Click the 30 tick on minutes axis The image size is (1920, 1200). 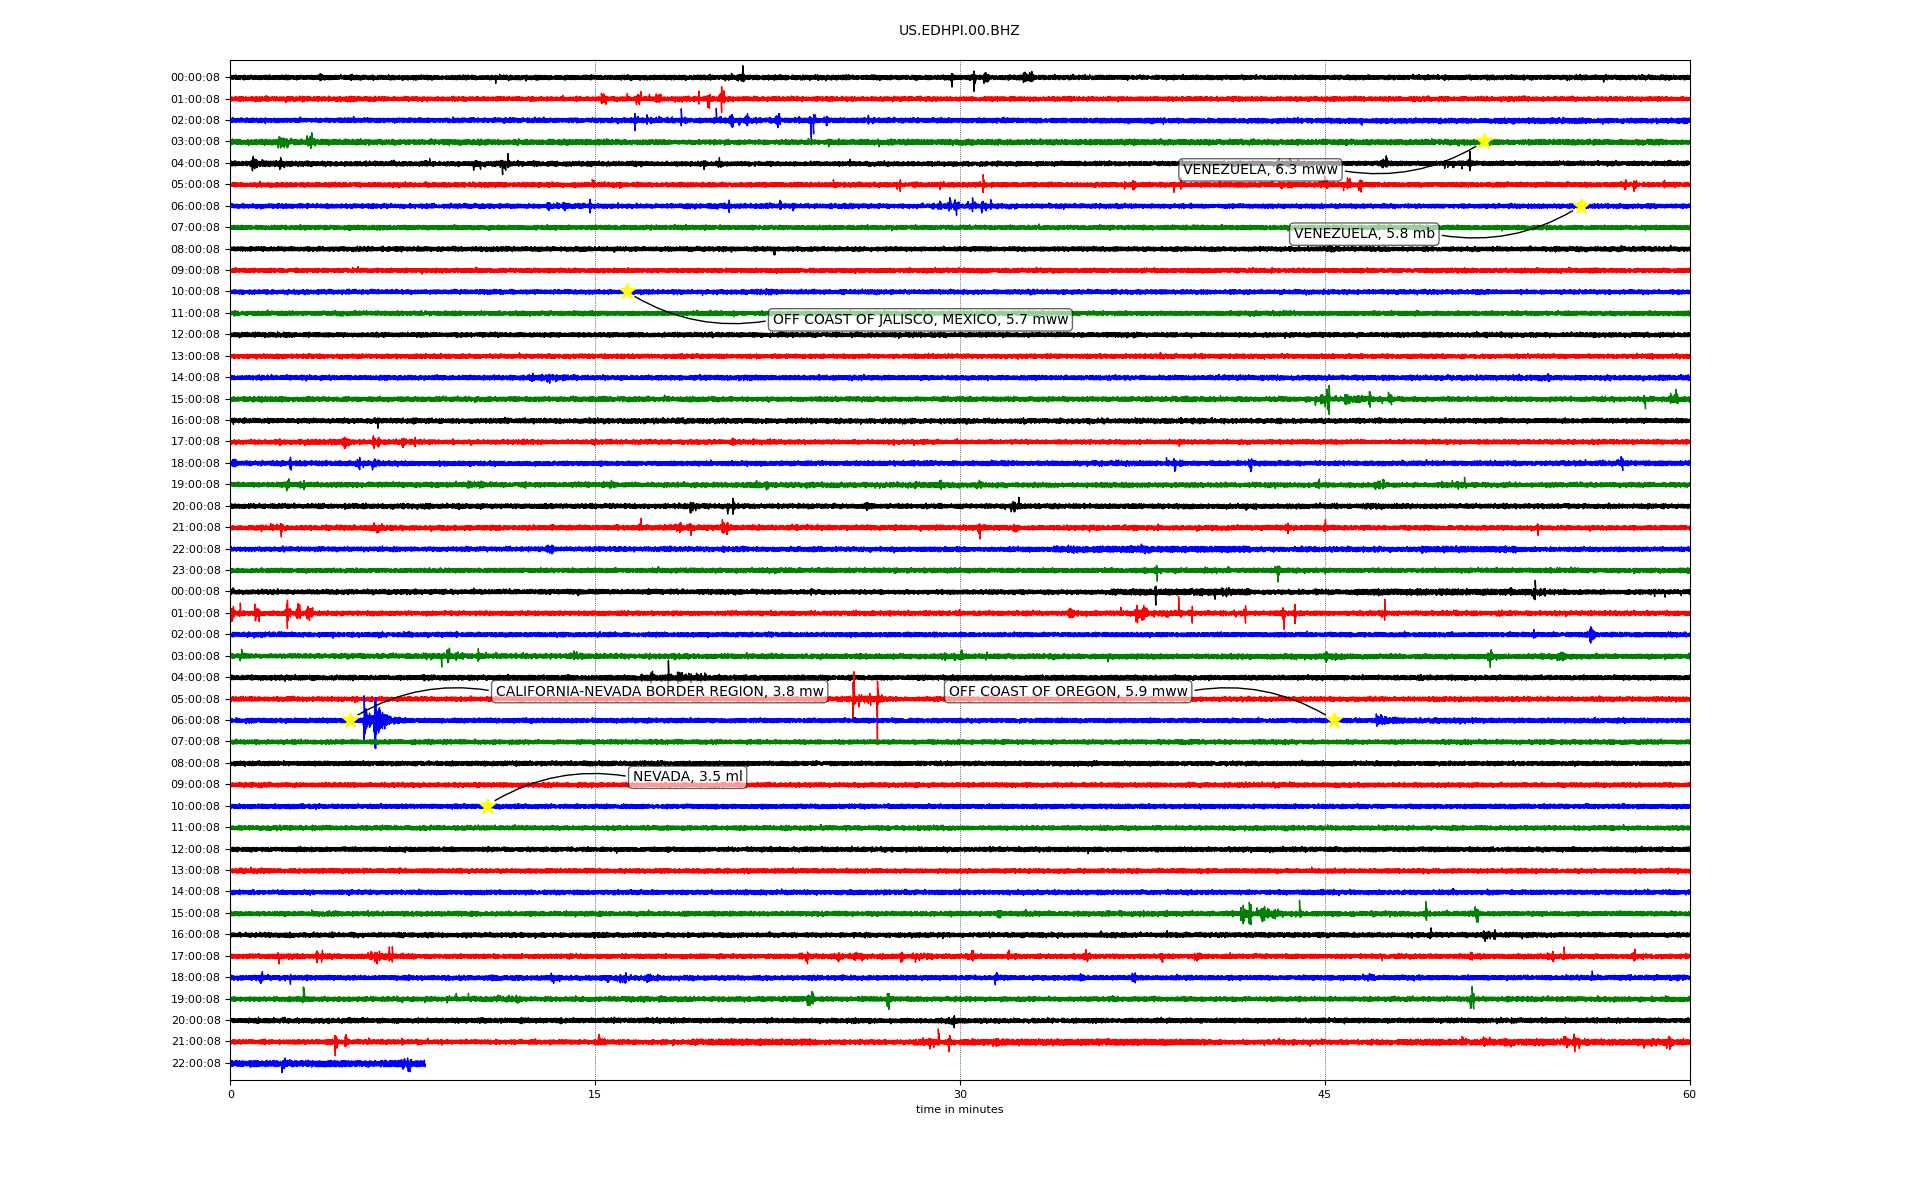click(x=960, y=1094)
